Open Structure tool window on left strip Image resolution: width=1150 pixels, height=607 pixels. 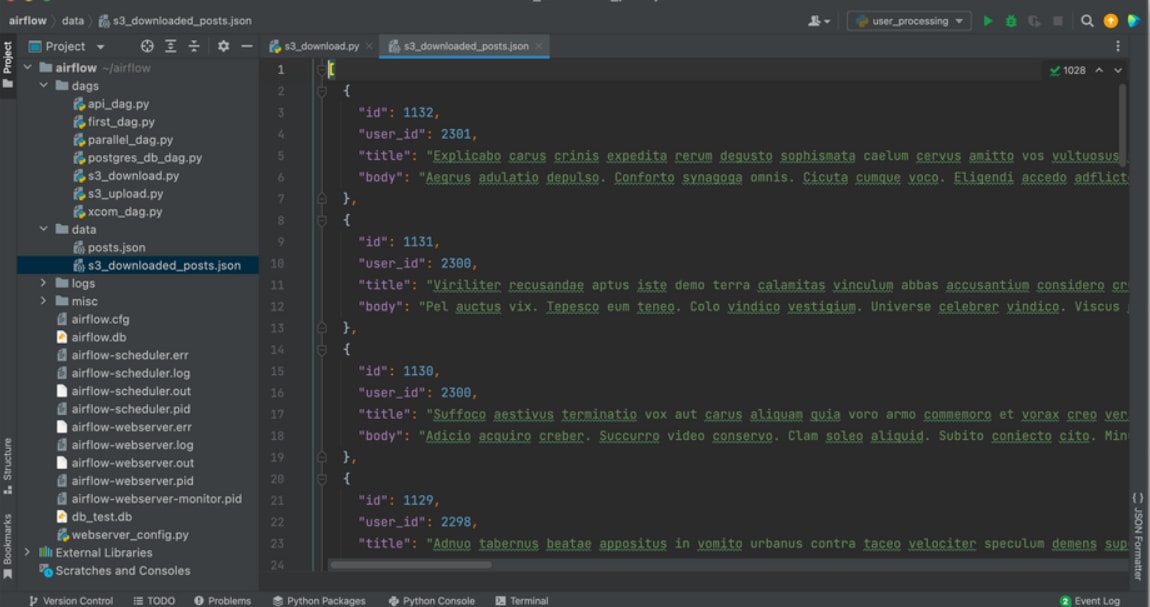[7, 466]
